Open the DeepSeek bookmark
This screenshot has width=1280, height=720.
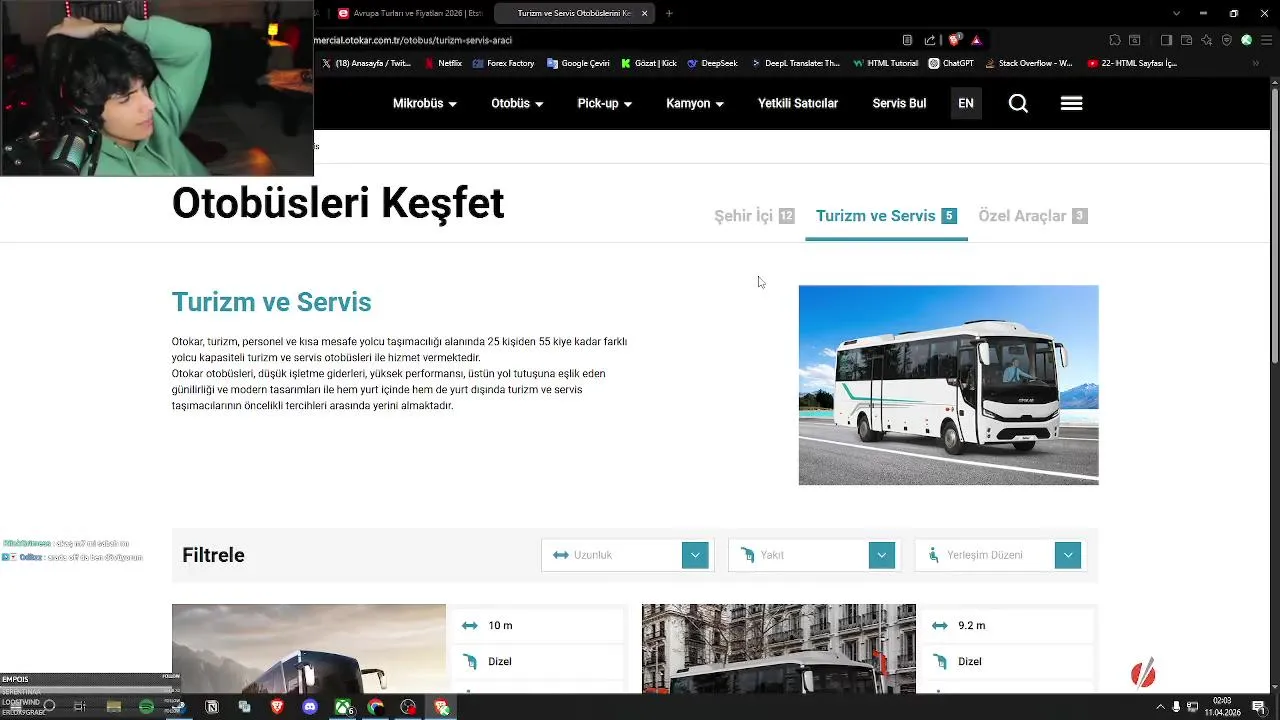(x=712, y=63)
